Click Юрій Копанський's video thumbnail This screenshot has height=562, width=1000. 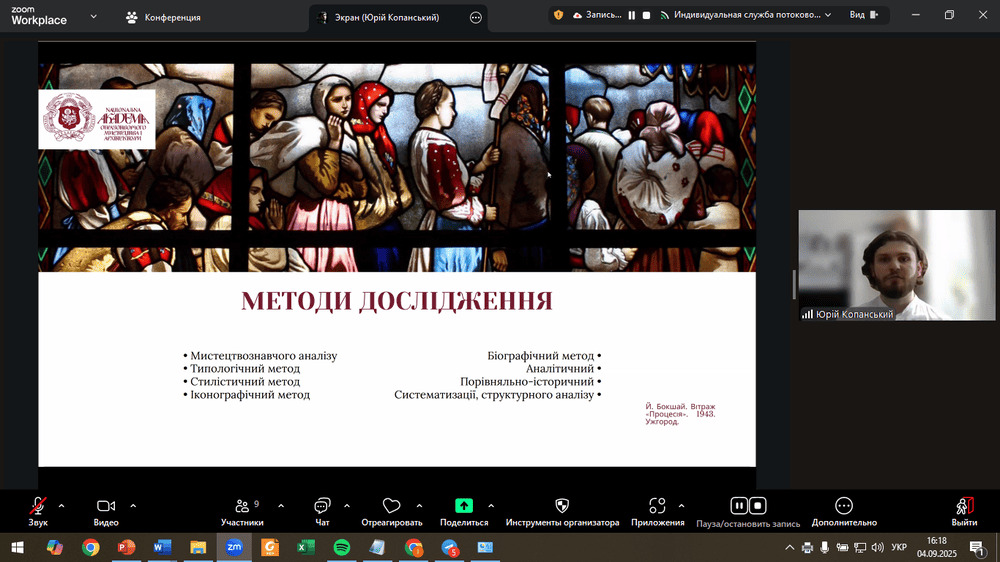click(896, 265)
